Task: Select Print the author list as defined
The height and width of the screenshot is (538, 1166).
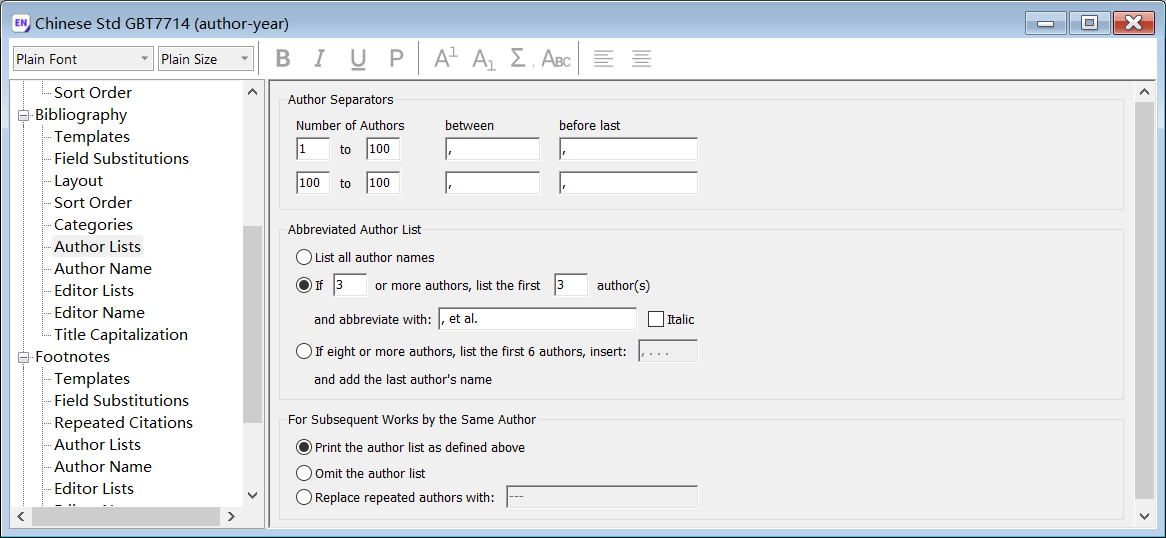Action: [x=303, y=447]
